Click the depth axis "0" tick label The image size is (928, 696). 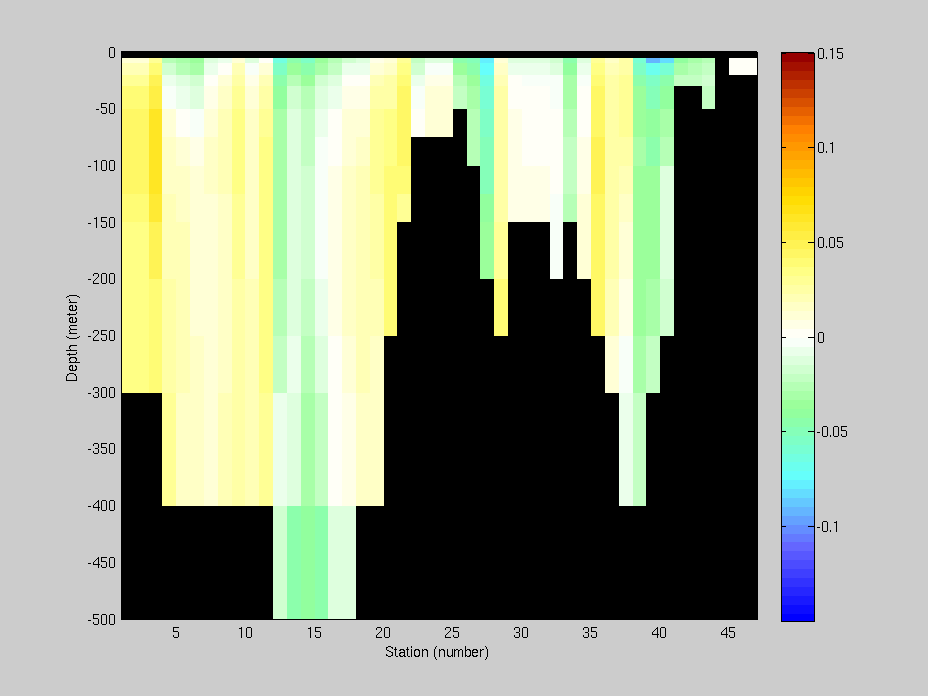pos(112,53)
